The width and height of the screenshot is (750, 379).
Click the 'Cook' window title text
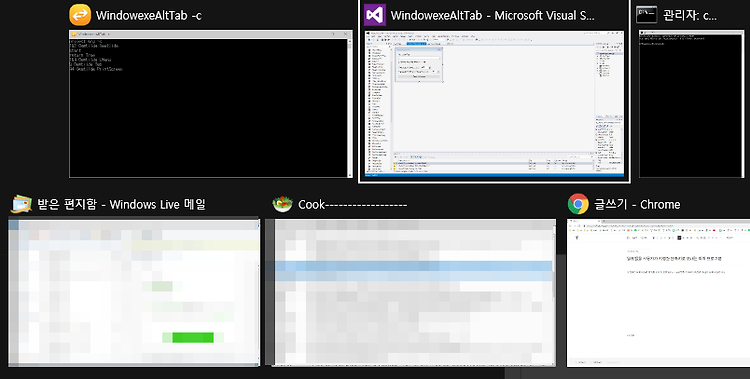353,205
